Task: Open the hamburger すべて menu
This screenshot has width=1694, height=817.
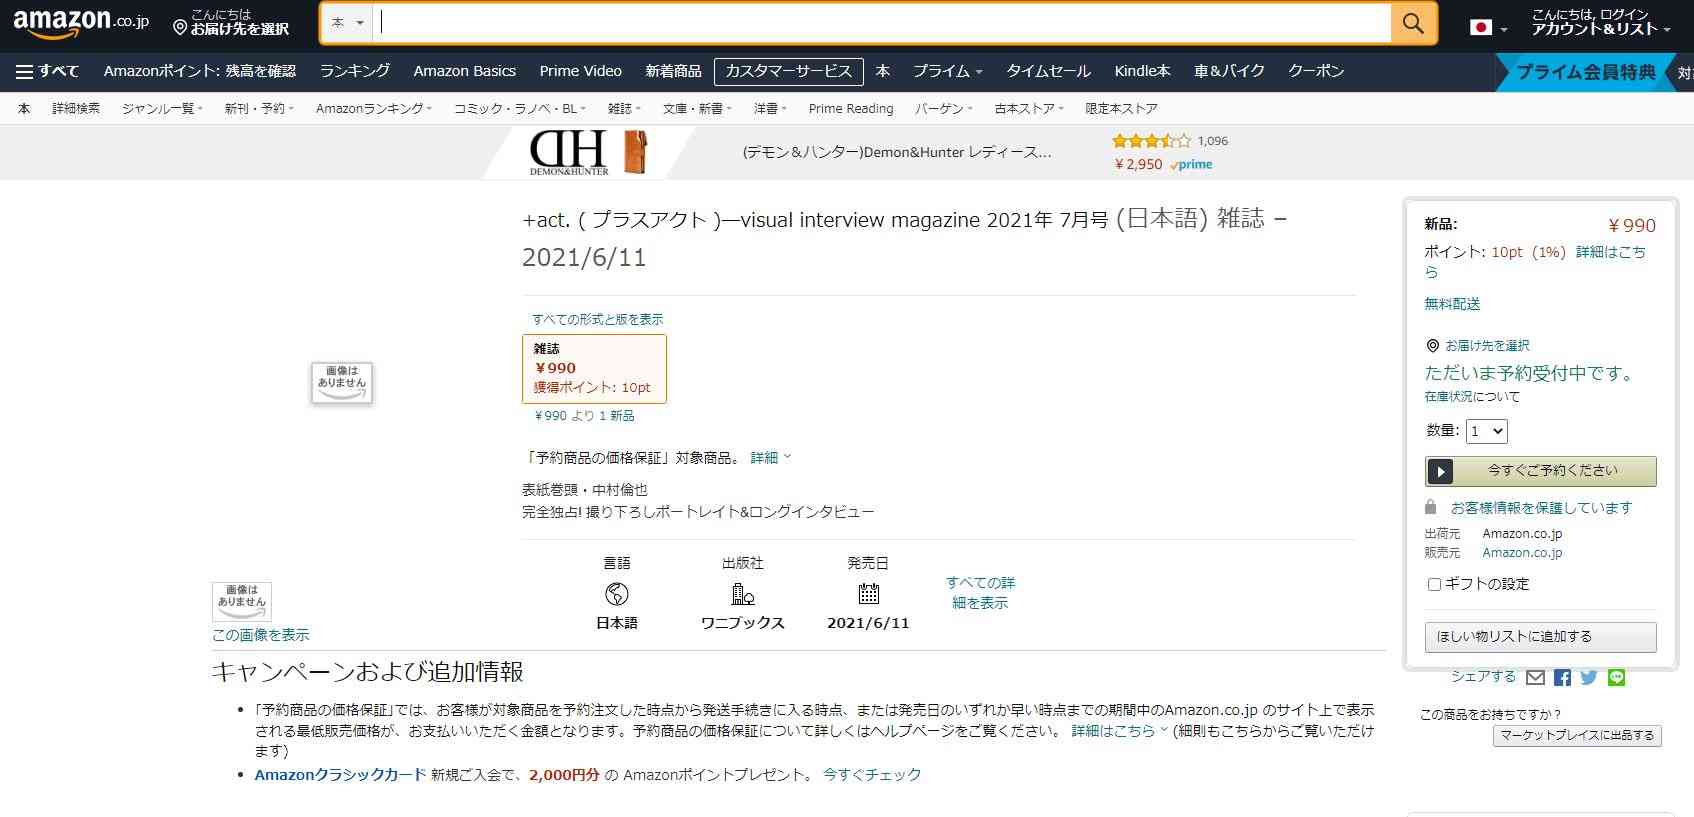Action: [x=47, y=71]
